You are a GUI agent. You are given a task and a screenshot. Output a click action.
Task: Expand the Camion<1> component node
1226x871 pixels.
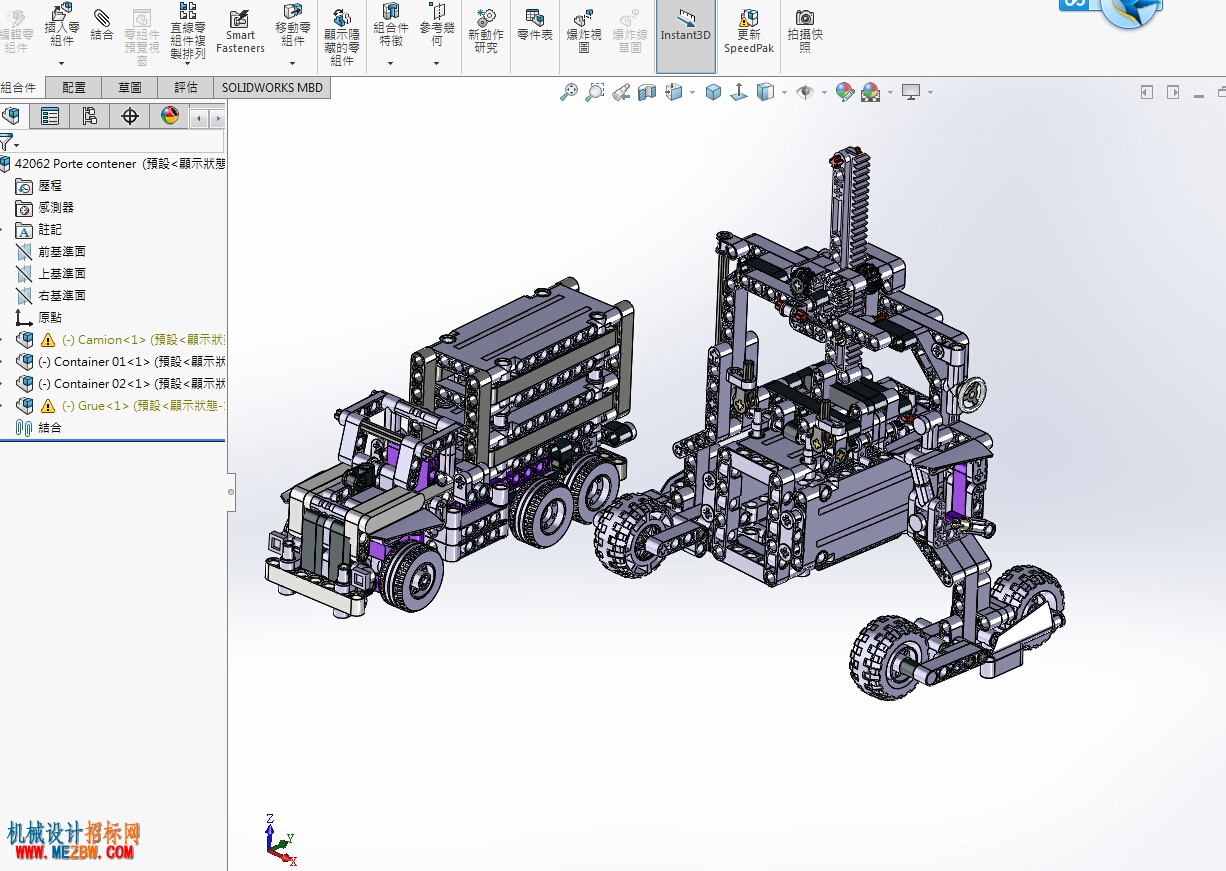click(x=2, y=340)
